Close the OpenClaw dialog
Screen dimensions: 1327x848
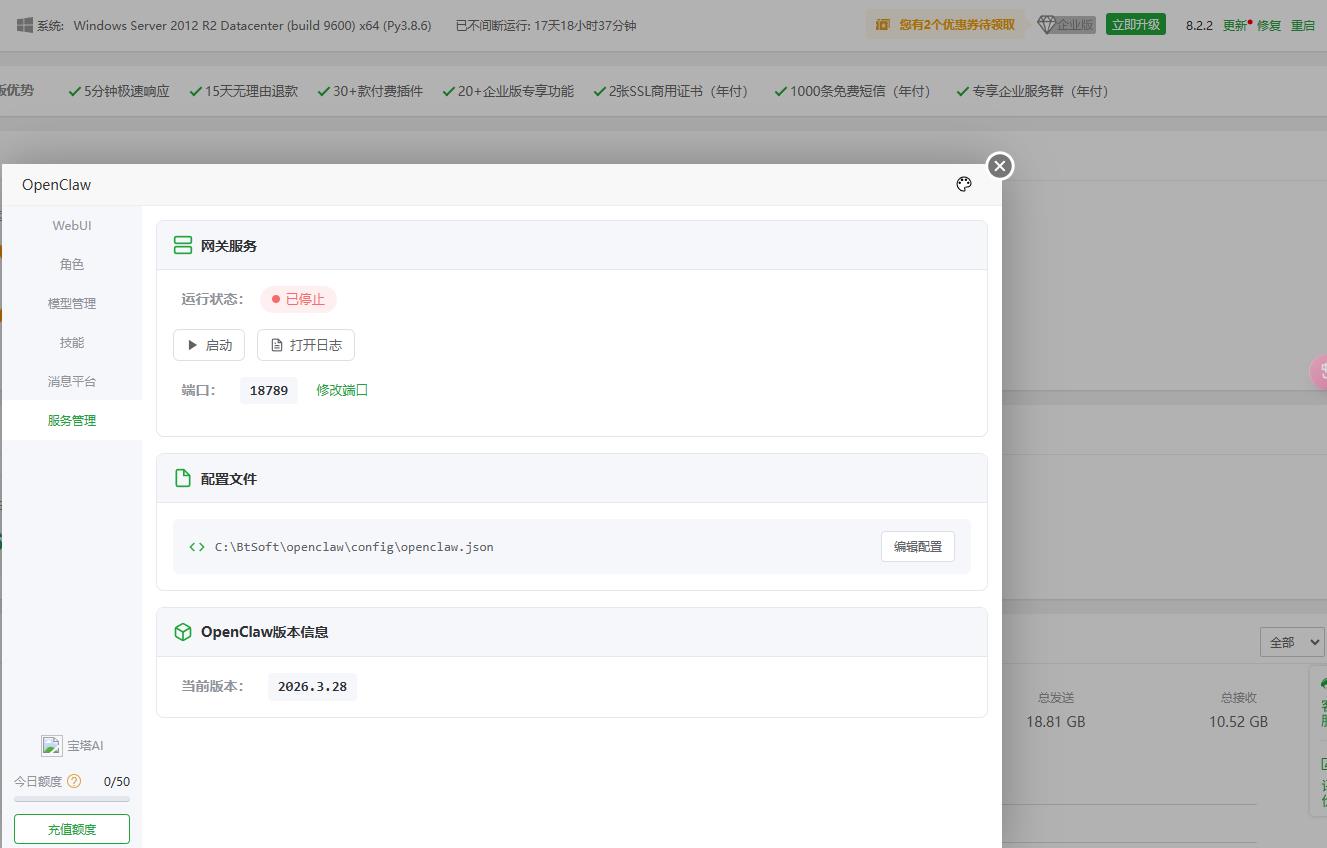pos(999,166)
